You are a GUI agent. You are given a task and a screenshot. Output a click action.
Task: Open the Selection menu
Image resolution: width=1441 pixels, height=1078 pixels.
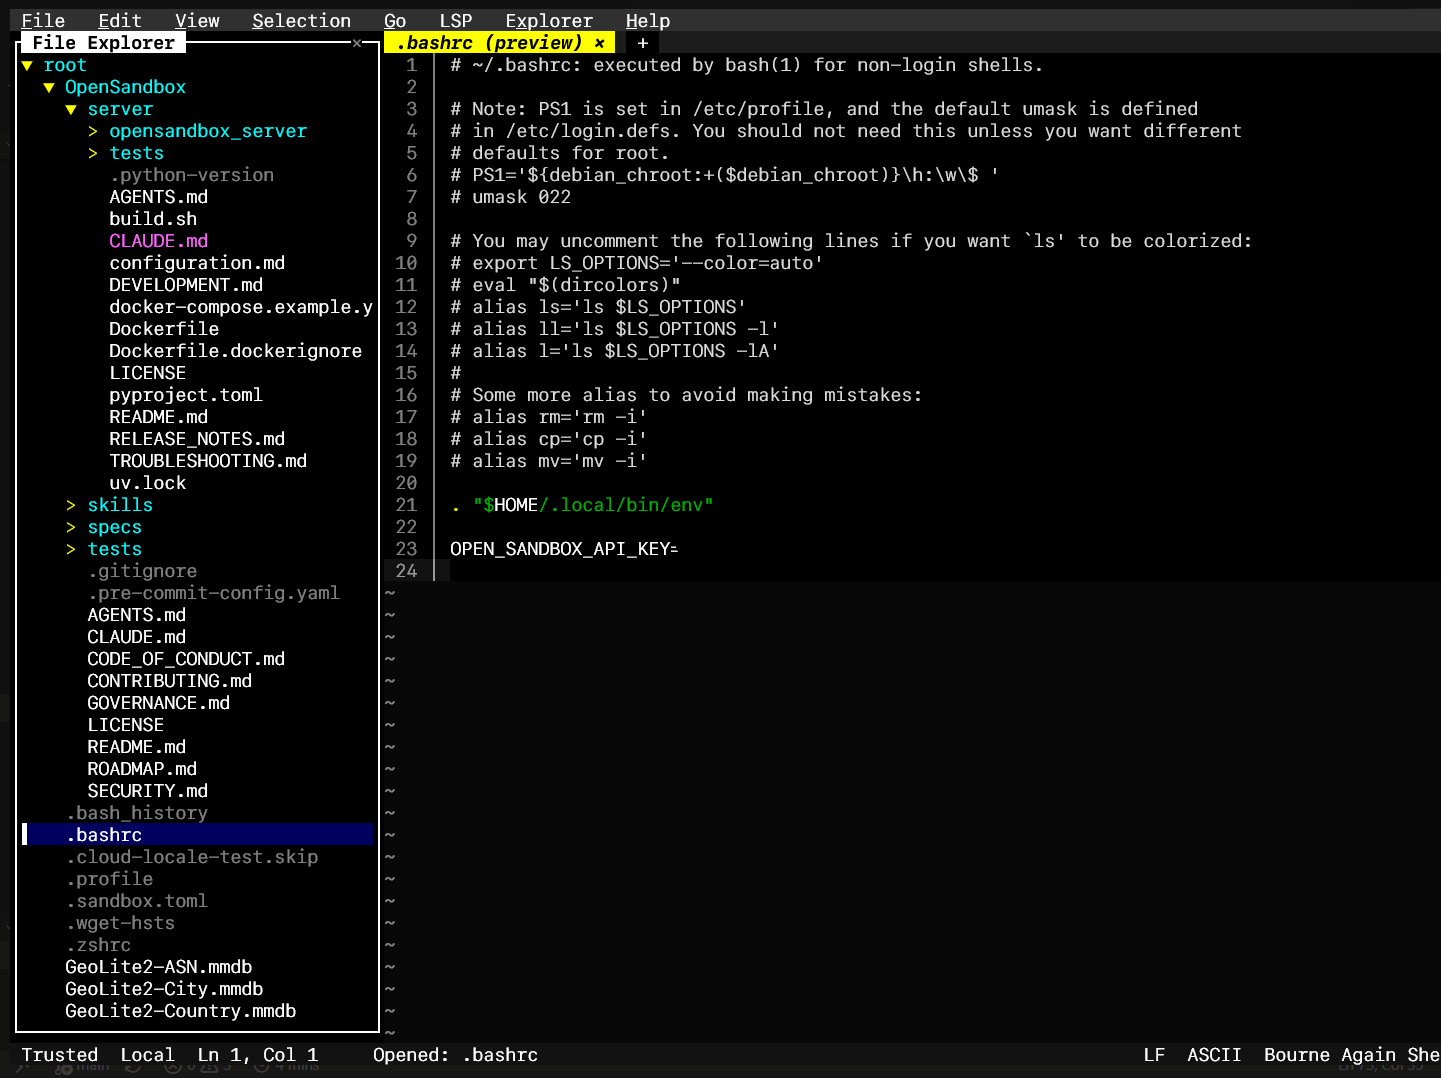coord(301,21)
